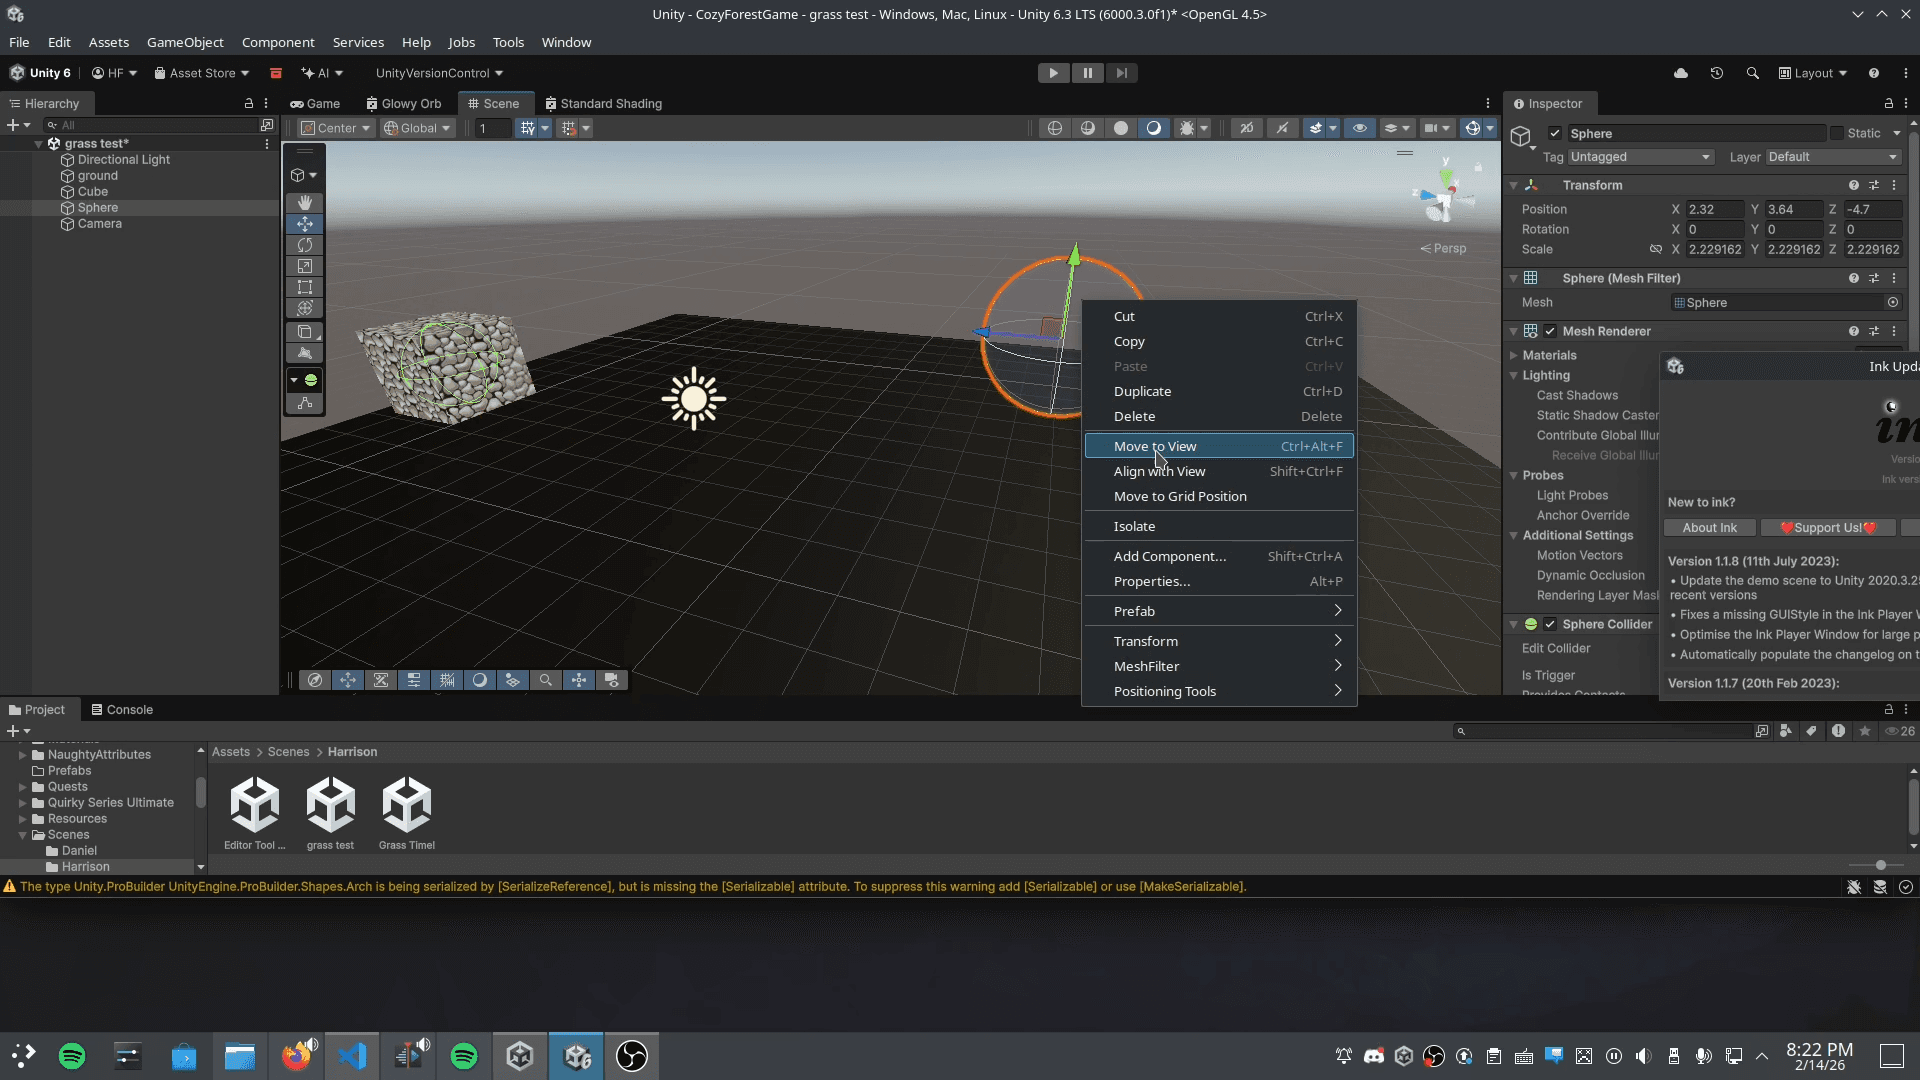Enable the Static checkbox
Image resolution: width=1920 pixels, height=1080 pixels.
(1837, 133)
